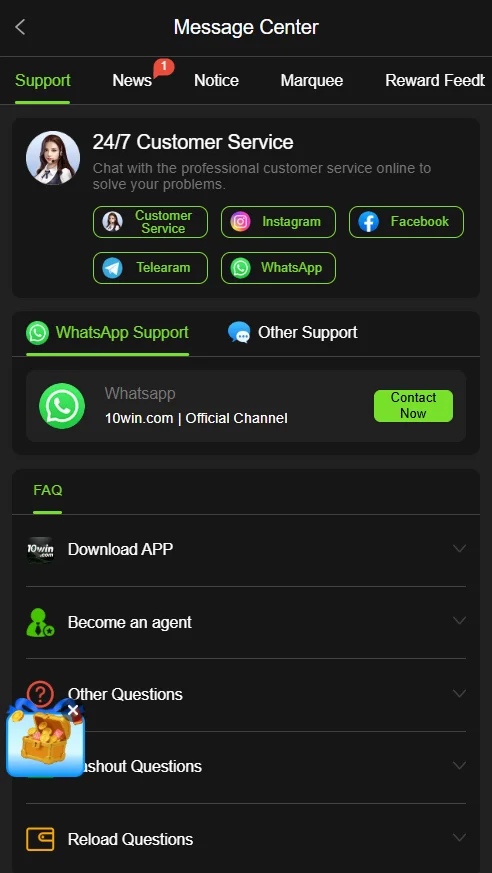Open the Facebook support channel button

tap(406, 222)
